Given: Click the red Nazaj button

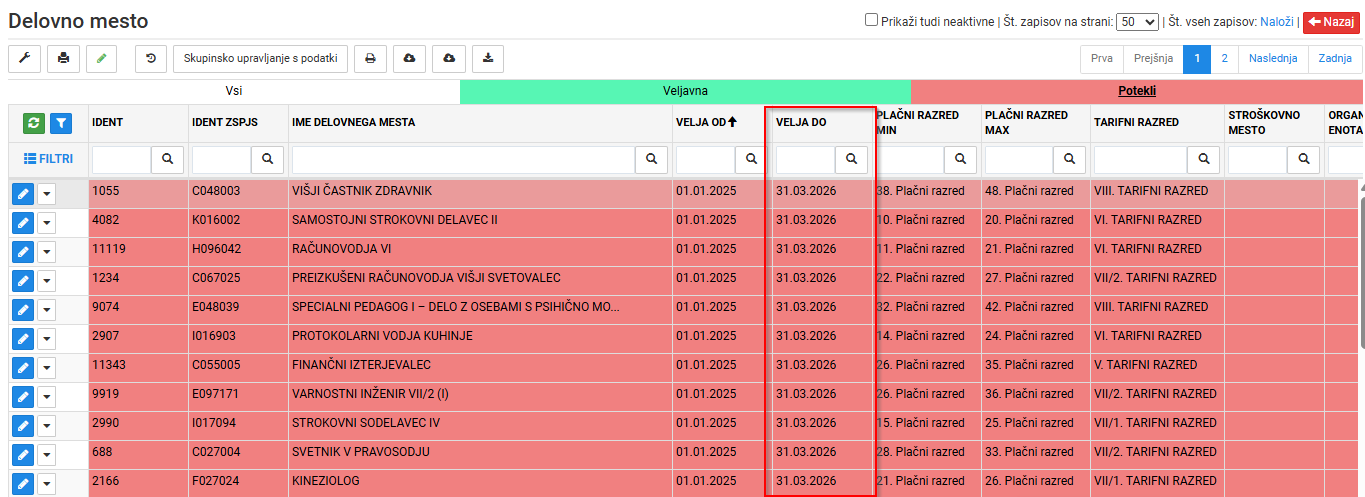Looking at the screenshot, I should click(x=1330, y=21).
